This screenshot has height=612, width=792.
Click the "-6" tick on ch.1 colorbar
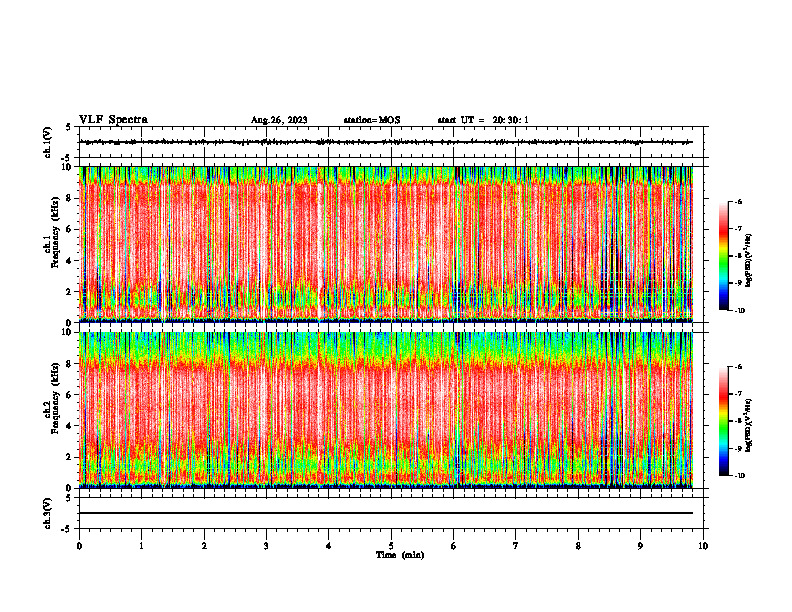pos(739,201)
